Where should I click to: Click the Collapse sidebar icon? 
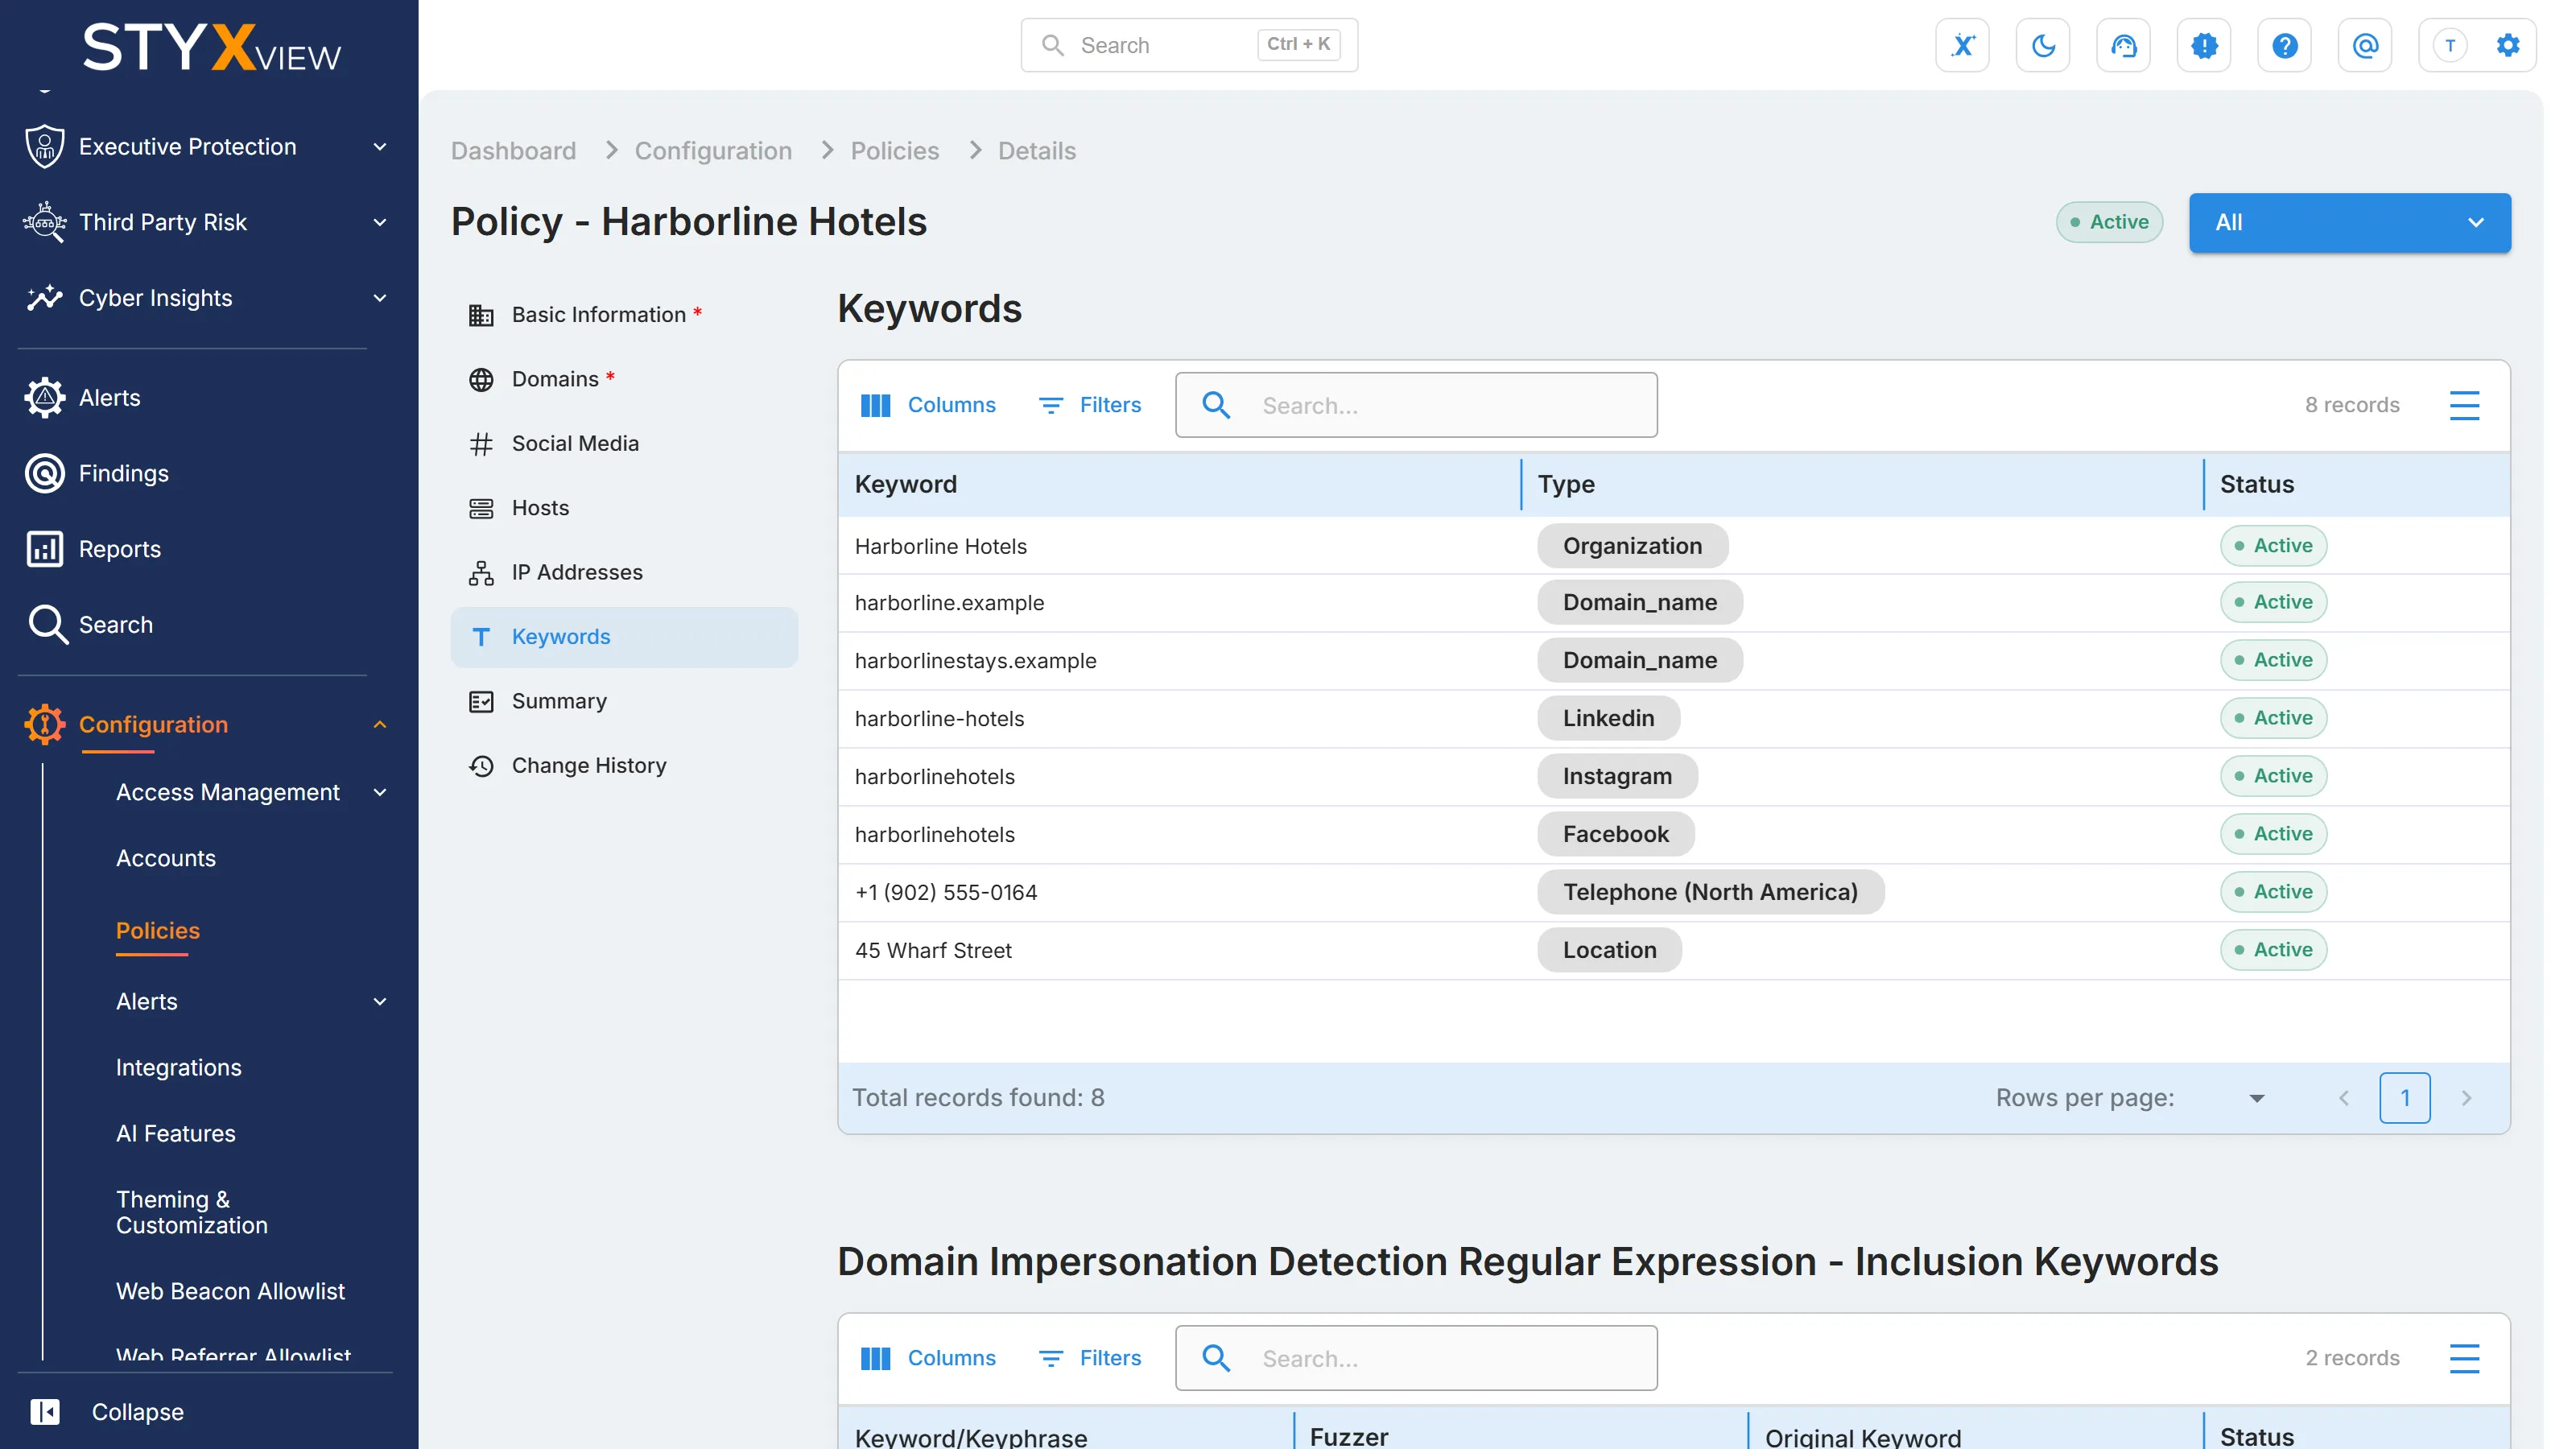[x=45, y=1411]
